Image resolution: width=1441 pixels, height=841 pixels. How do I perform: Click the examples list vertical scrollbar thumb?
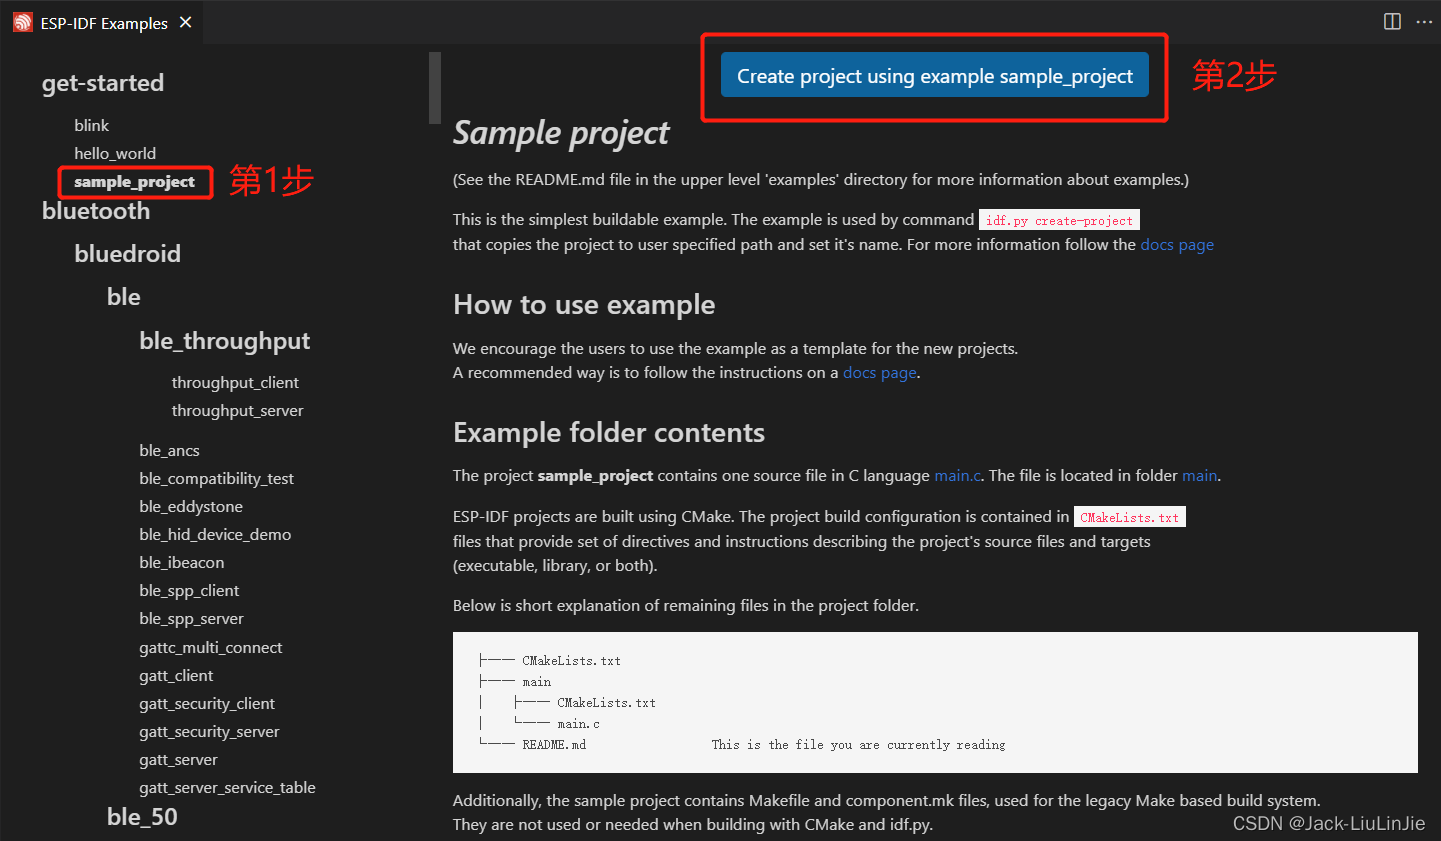(x=434, y=88)
